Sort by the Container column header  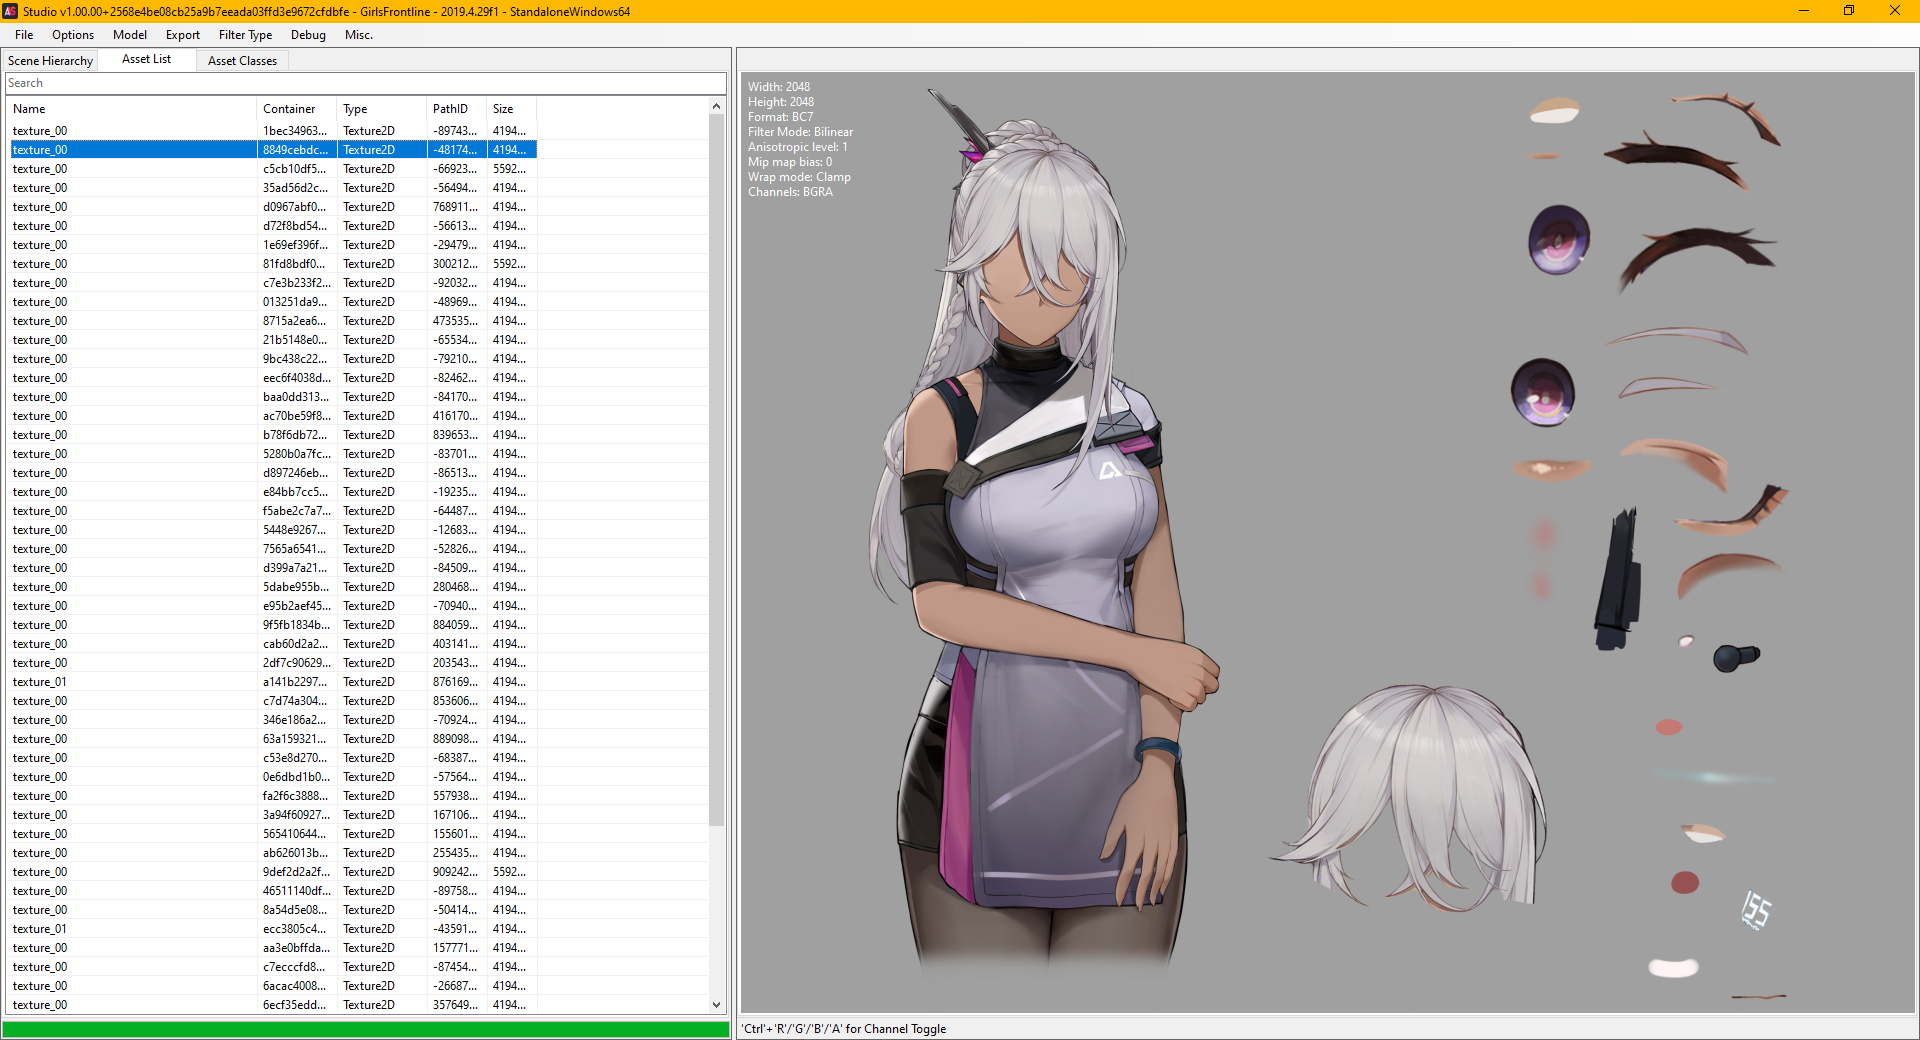[x=297, y=109]
